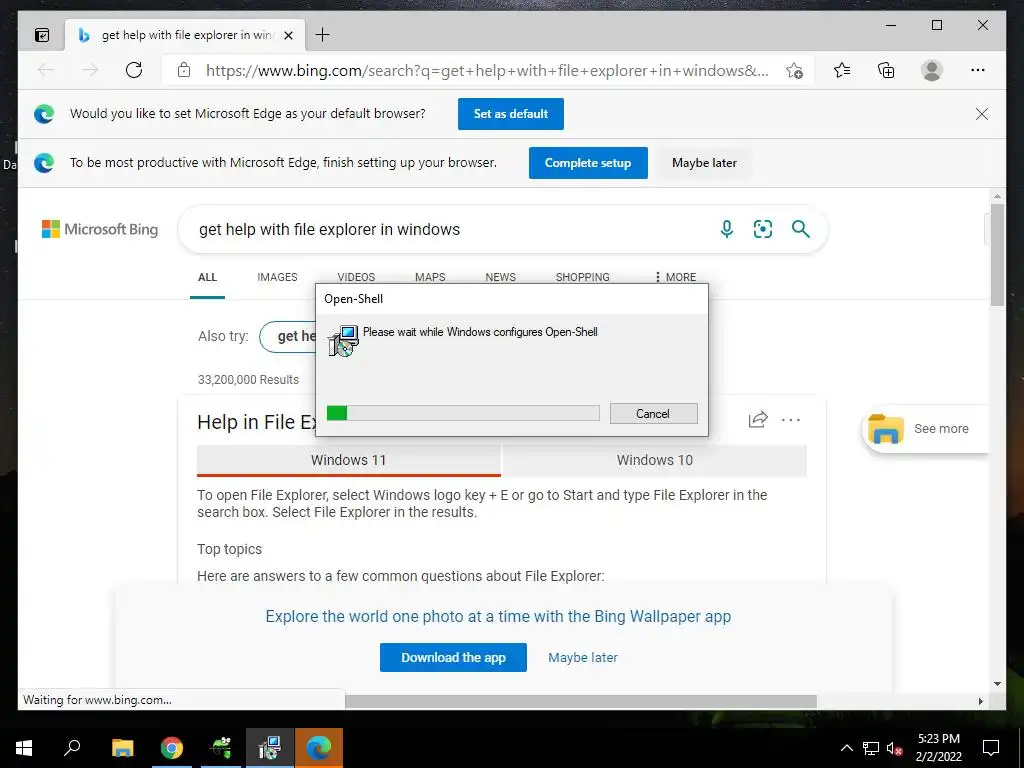Go to Microsoft Bing home logo

click(100, 229)
